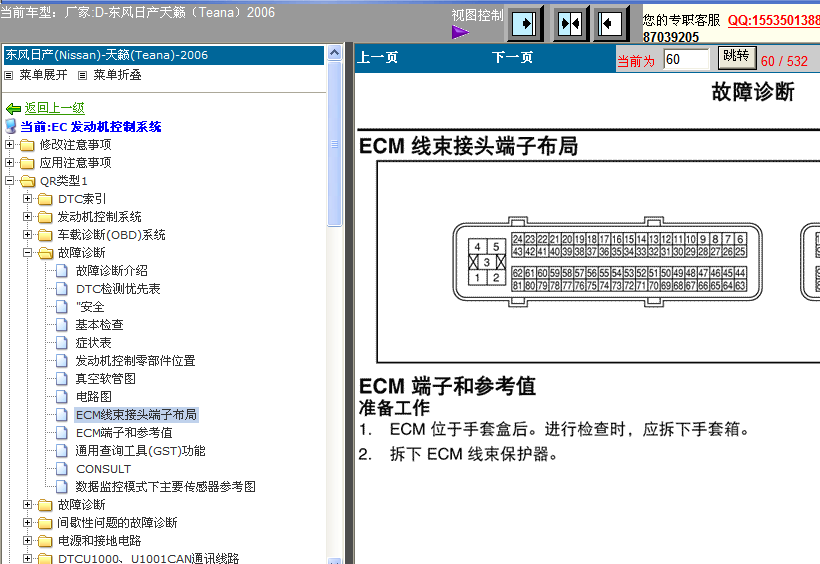This screenshot has height=564, width=820.
Task: Open the DTC检测优先表 page
Action: pyautogui.click(x=118, y=289)
